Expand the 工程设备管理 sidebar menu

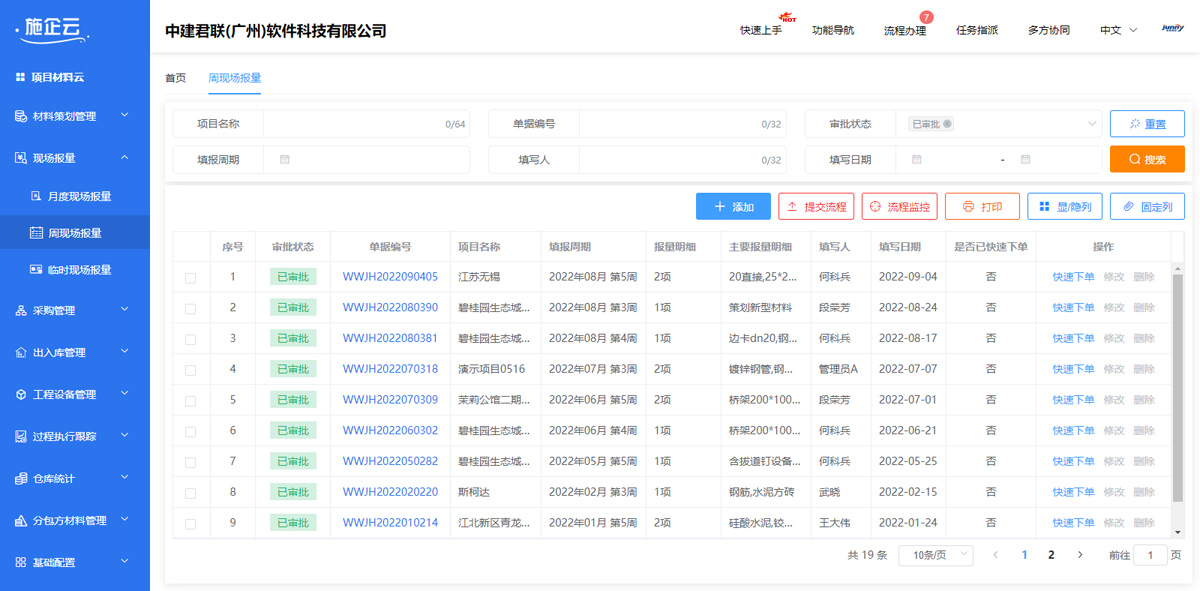125,395
